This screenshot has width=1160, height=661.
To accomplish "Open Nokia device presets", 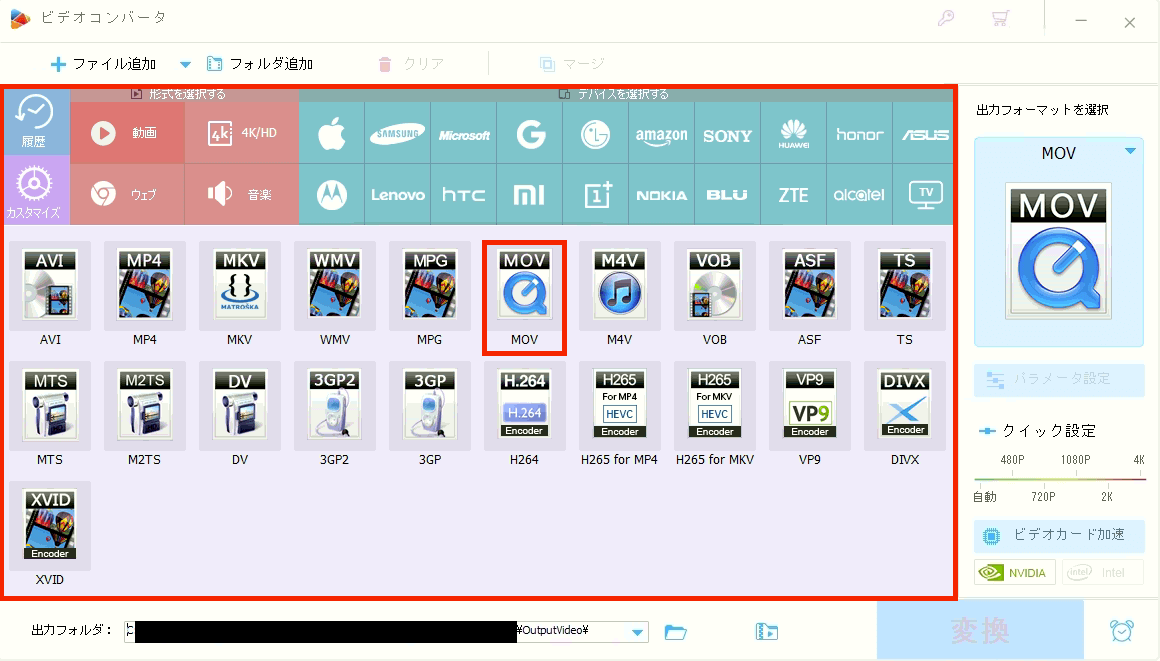I will 661,195.
